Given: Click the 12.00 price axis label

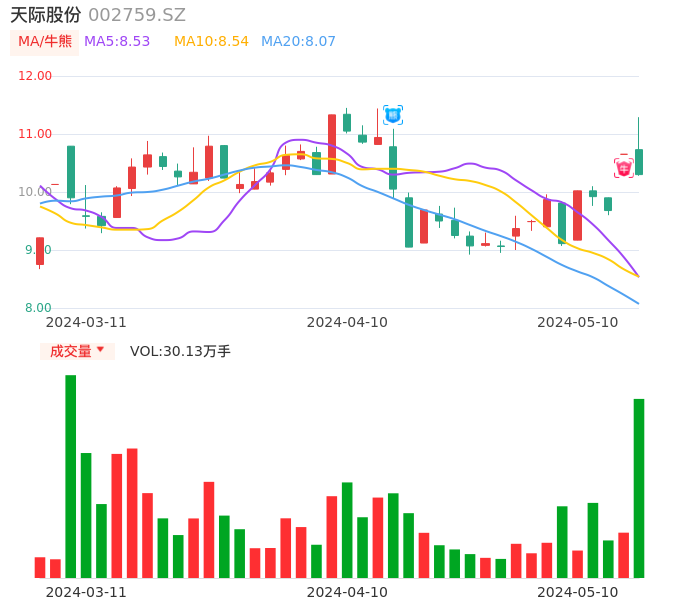Looking at the screenshot, I should point(35,76).
